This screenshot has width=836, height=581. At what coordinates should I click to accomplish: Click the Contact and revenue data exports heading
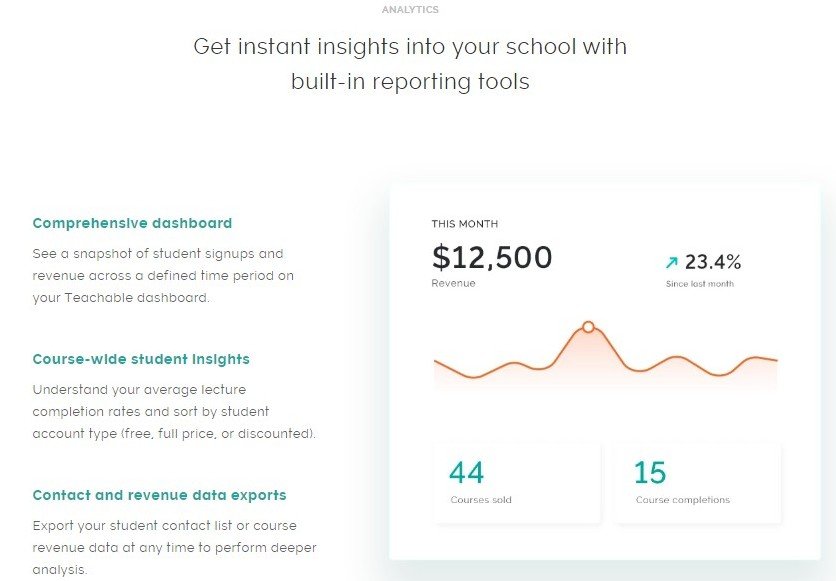[x=159, y=495]
